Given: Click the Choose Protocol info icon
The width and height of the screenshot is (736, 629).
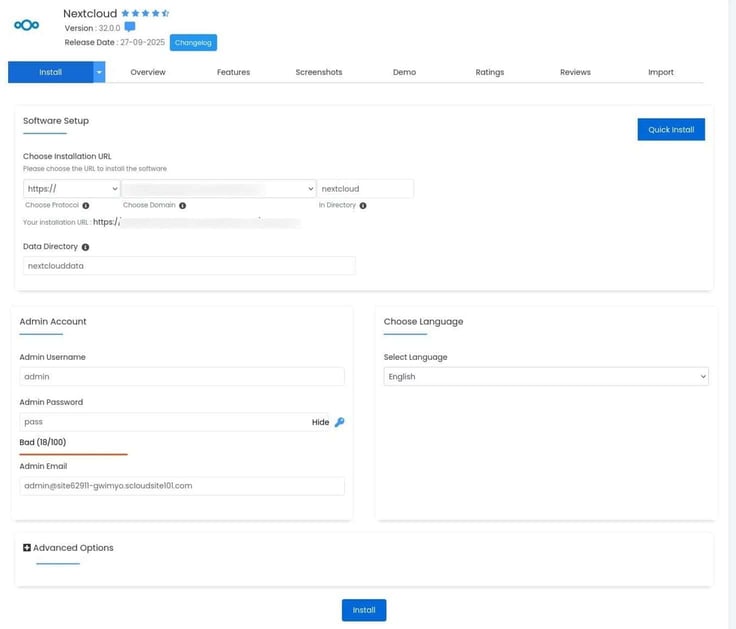Looking at the screenshot, I should click(86, 206).
